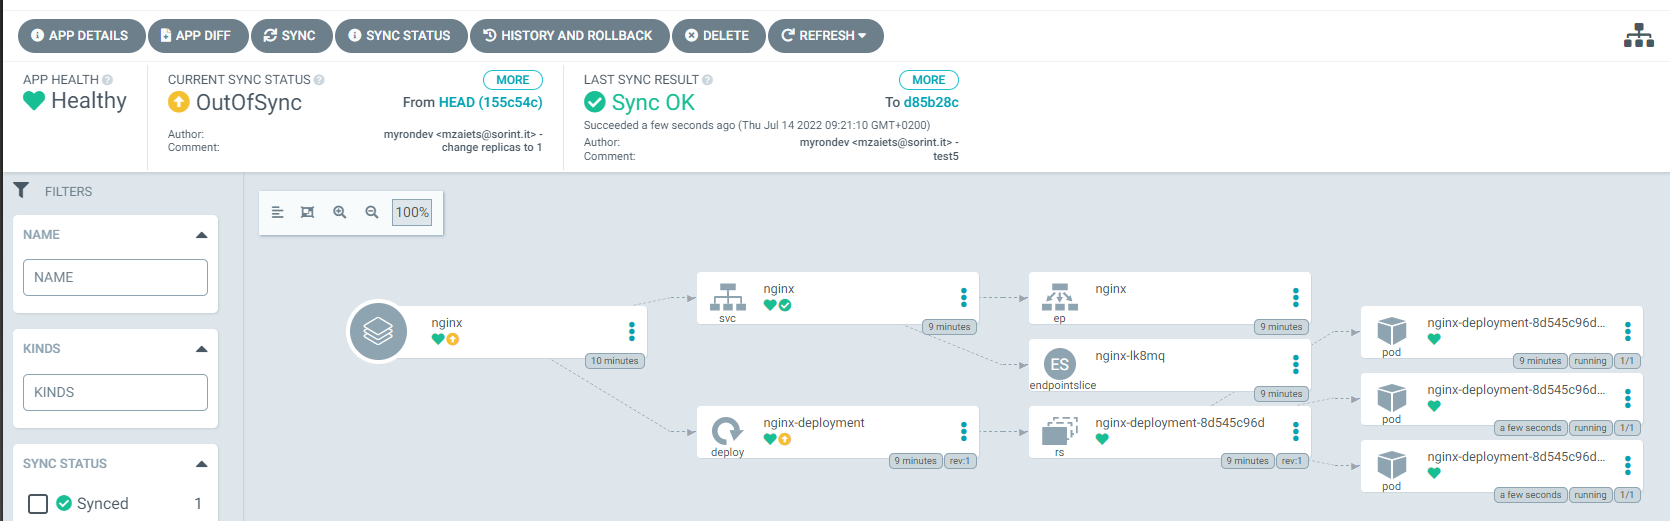Click the Sync OK result text

pos(653,102)
